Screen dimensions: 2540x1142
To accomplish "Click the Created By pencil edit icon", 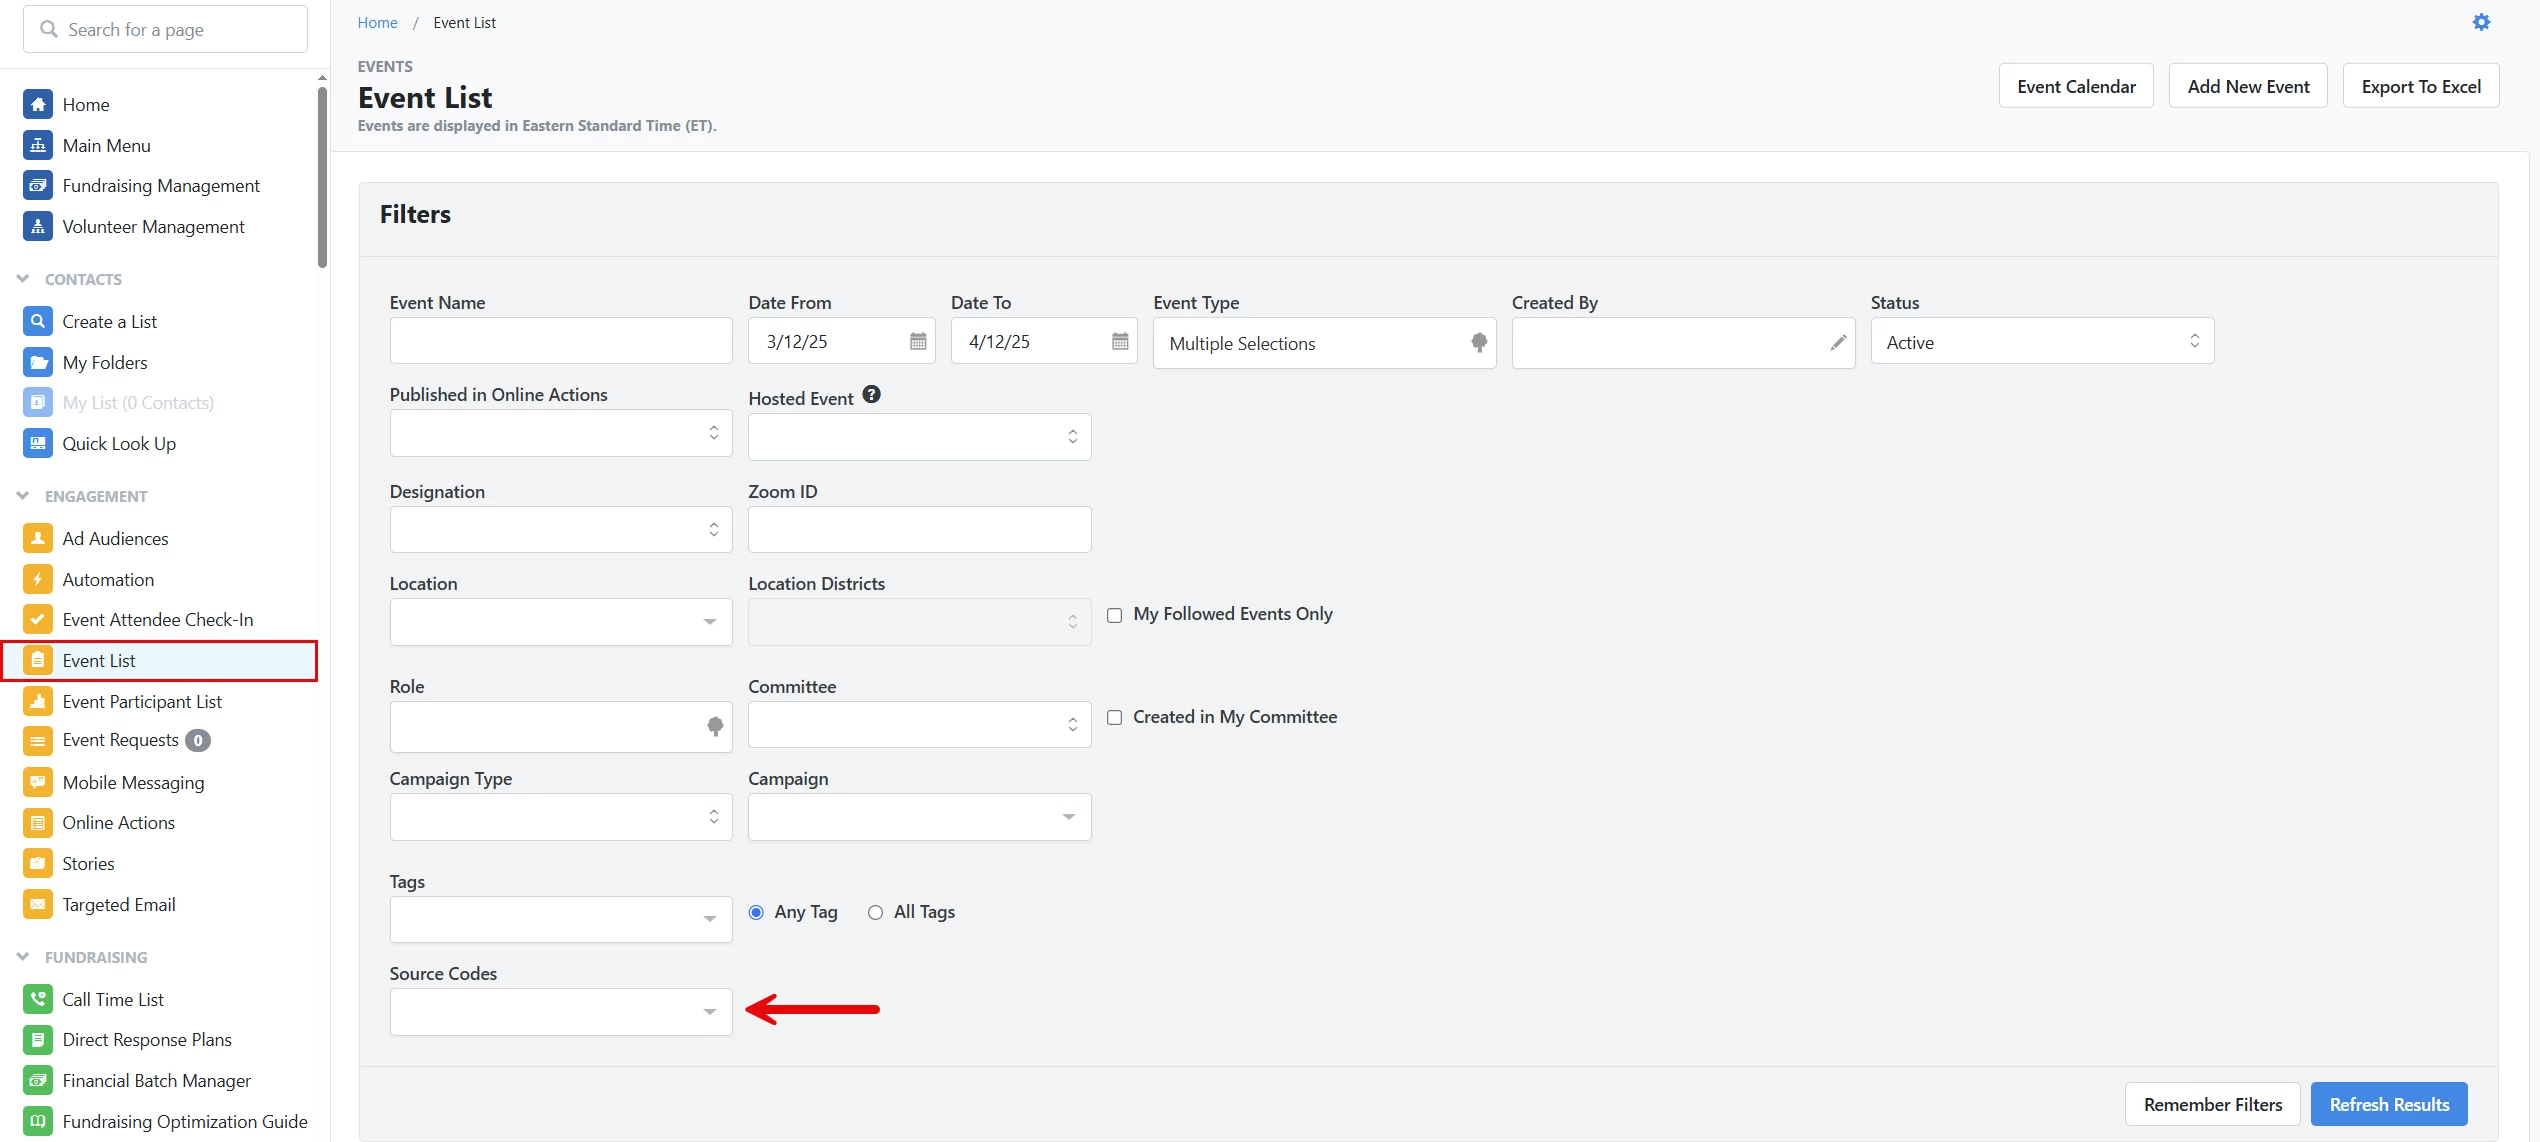I will (1838, 343).
